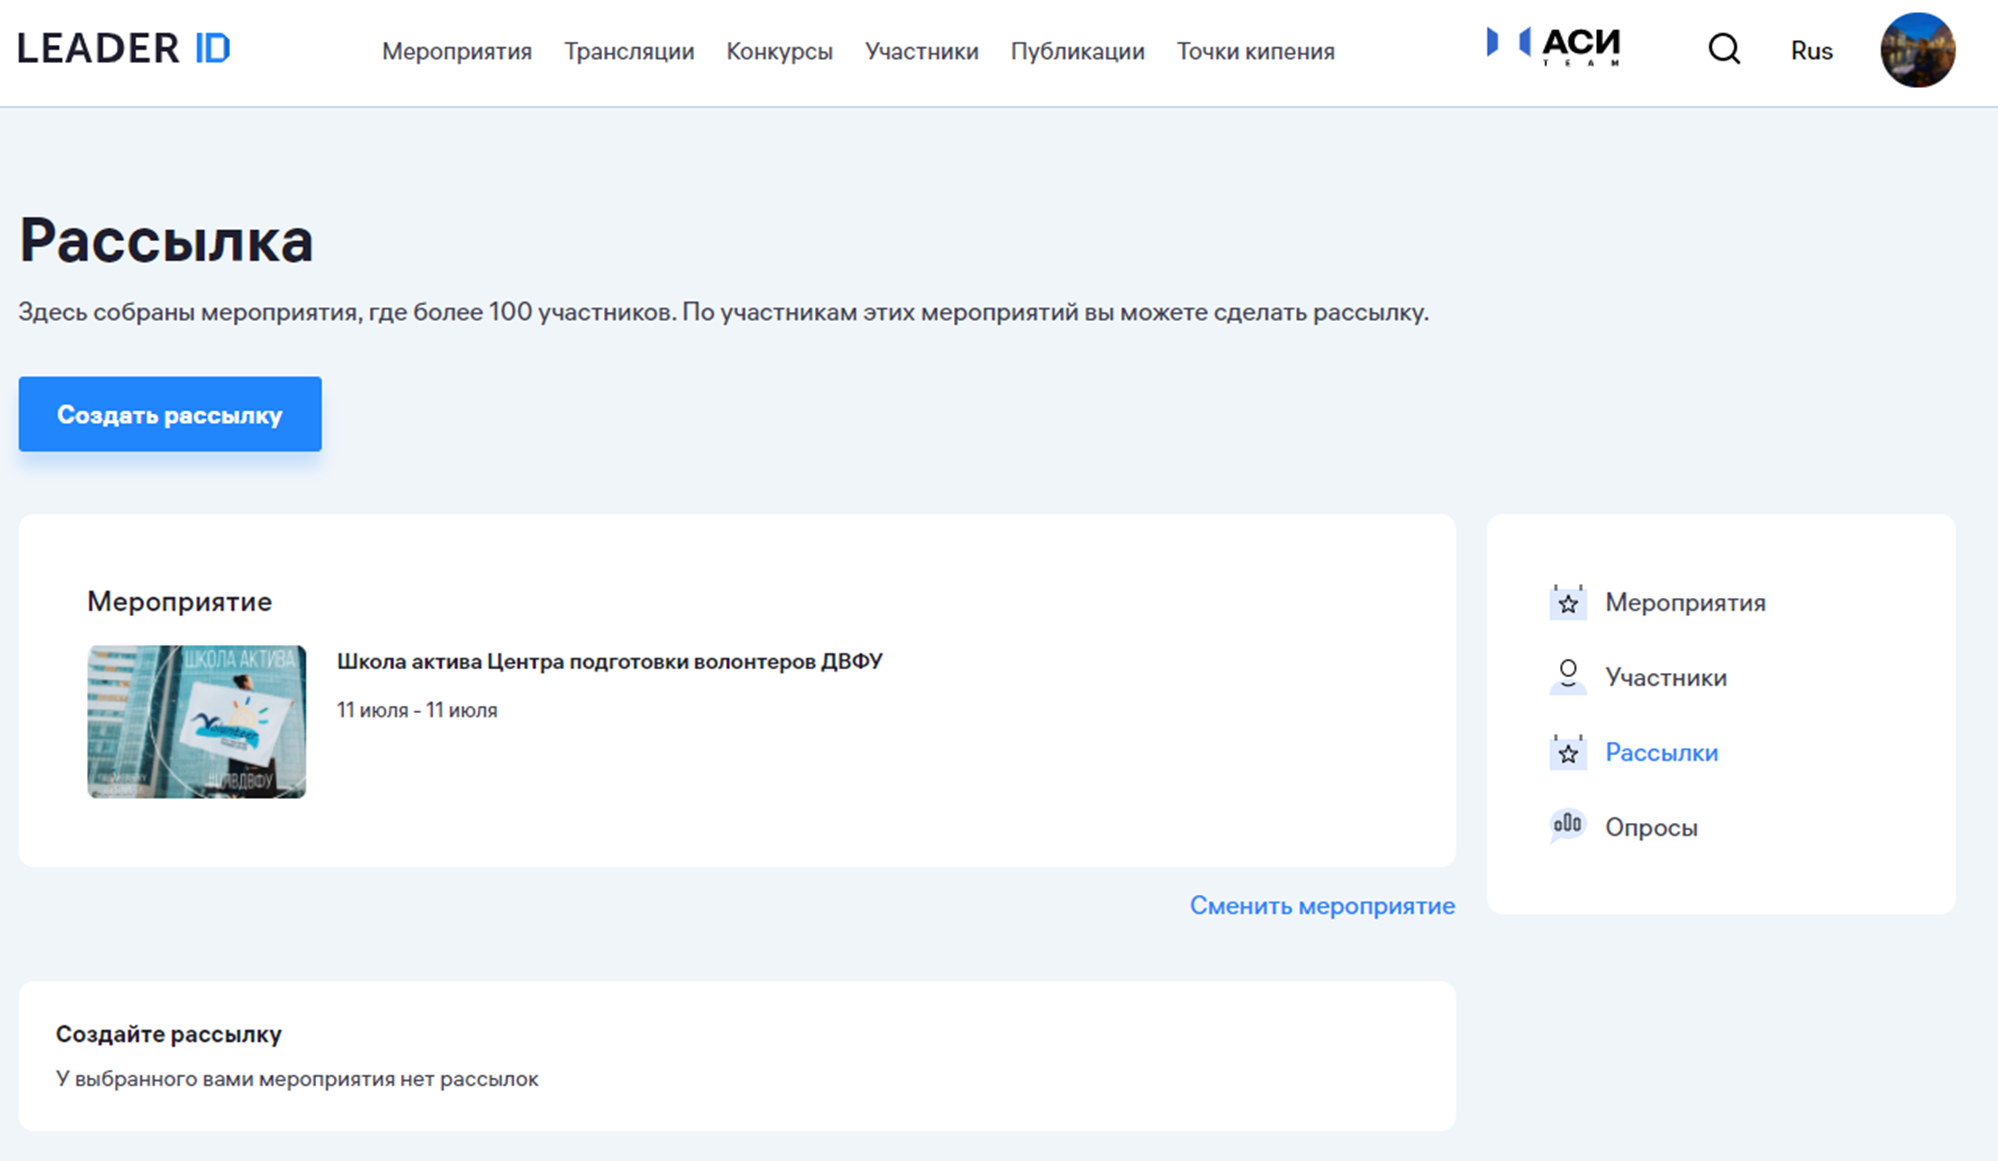Click the search magnifier icon
Viewport: 1998px width, 1161px height.
(1723, 49)
